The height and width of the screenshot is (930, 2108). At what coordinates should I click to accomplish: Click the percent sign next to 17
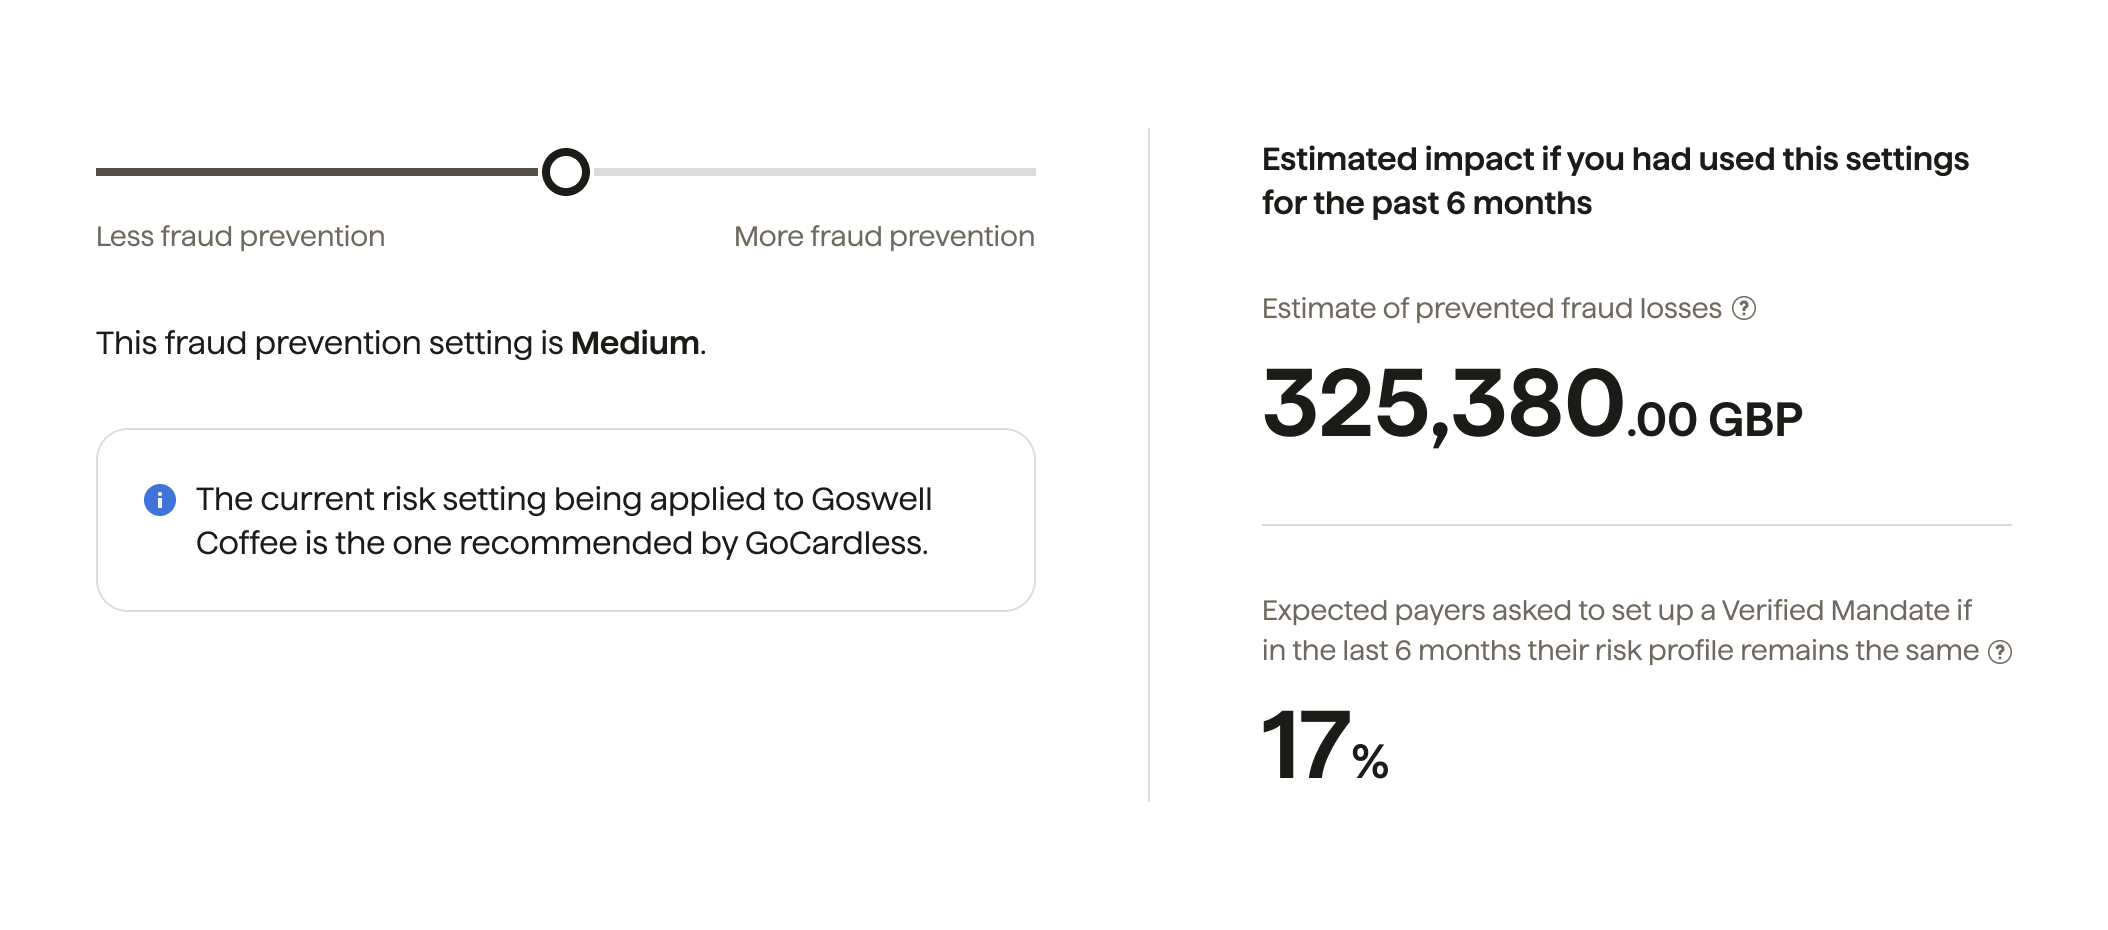tap(1370, 763)
